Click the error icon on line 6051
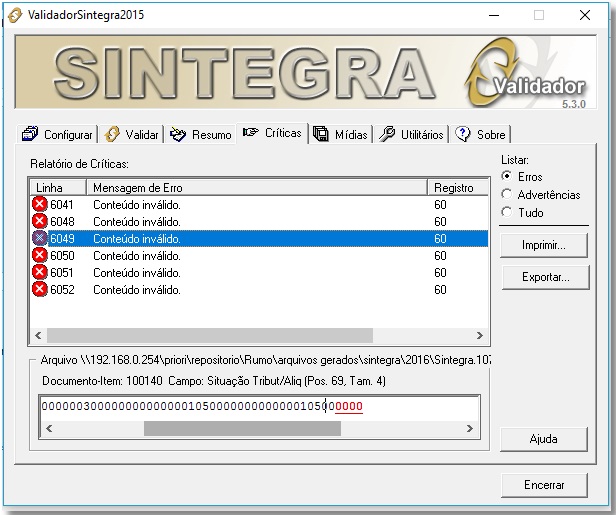The image size is (616, 515). (x=39, y=272)
